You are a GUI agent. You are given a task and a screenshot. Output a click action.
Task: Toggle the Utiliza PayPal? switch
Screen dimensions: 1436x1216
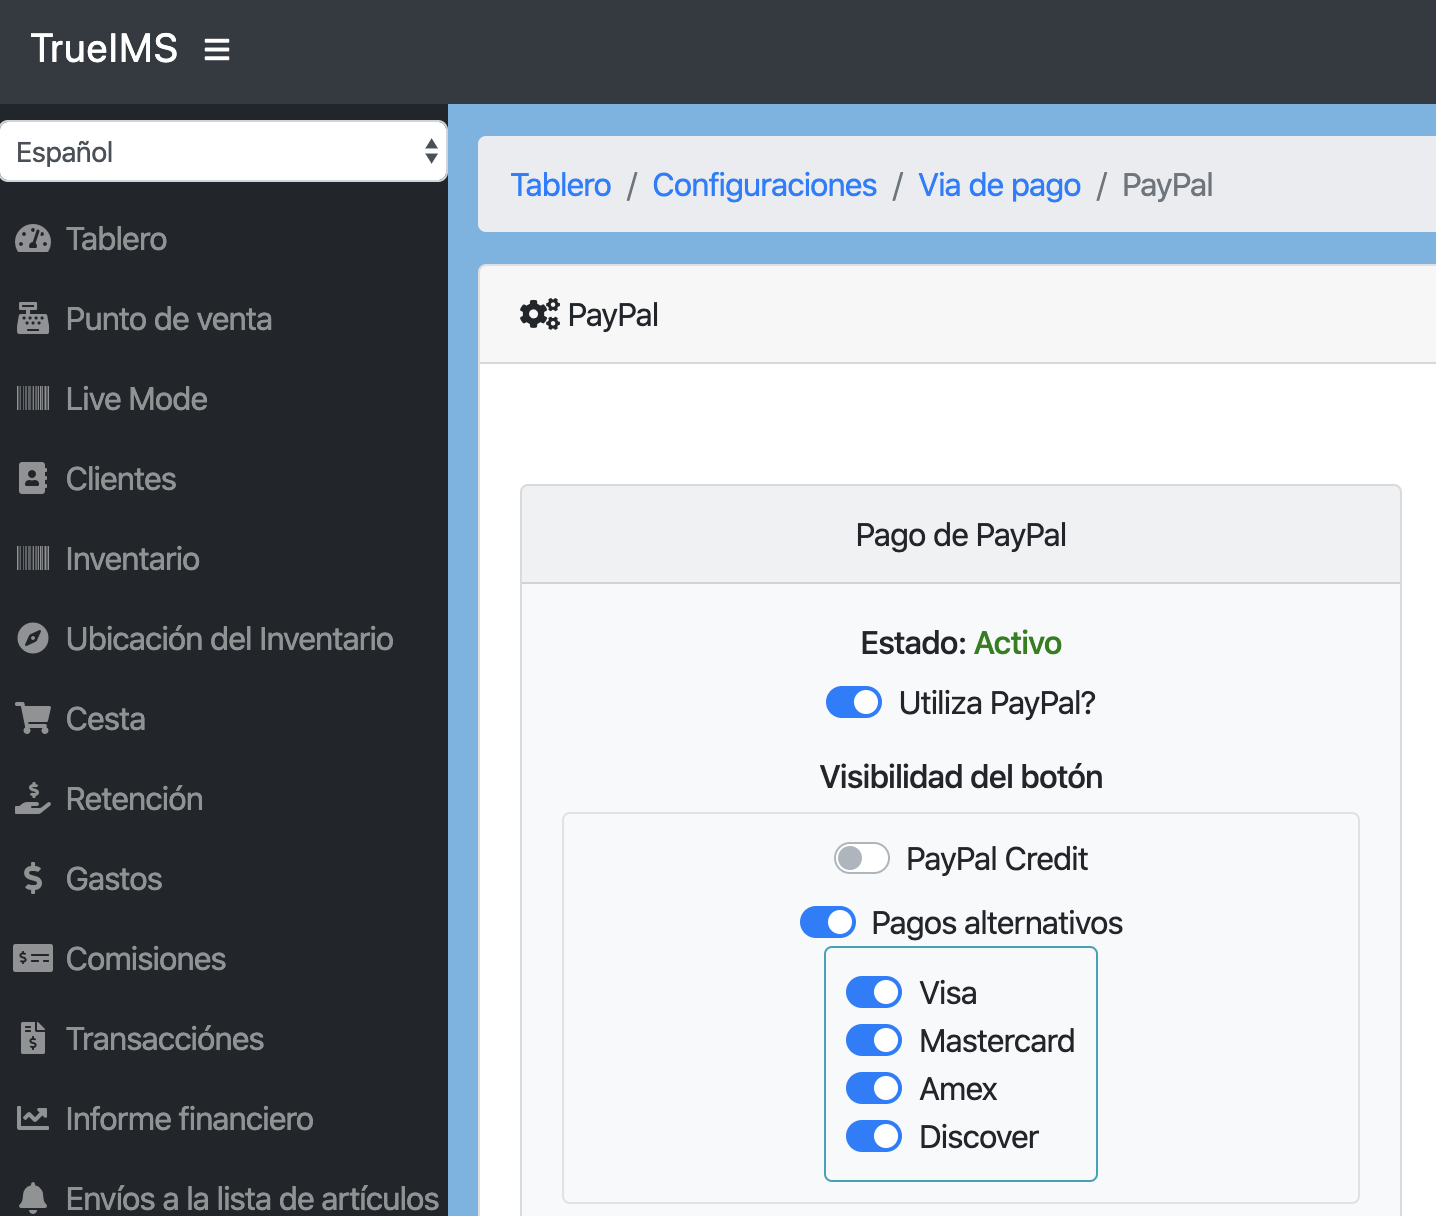click(x=854, y=703)
